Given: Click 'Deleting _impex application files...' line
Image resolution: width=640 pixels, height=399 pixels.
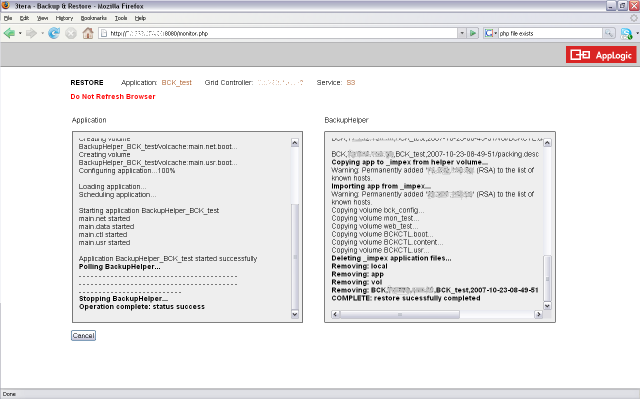Looking at the screenshot, I should [x=391, y=258].
